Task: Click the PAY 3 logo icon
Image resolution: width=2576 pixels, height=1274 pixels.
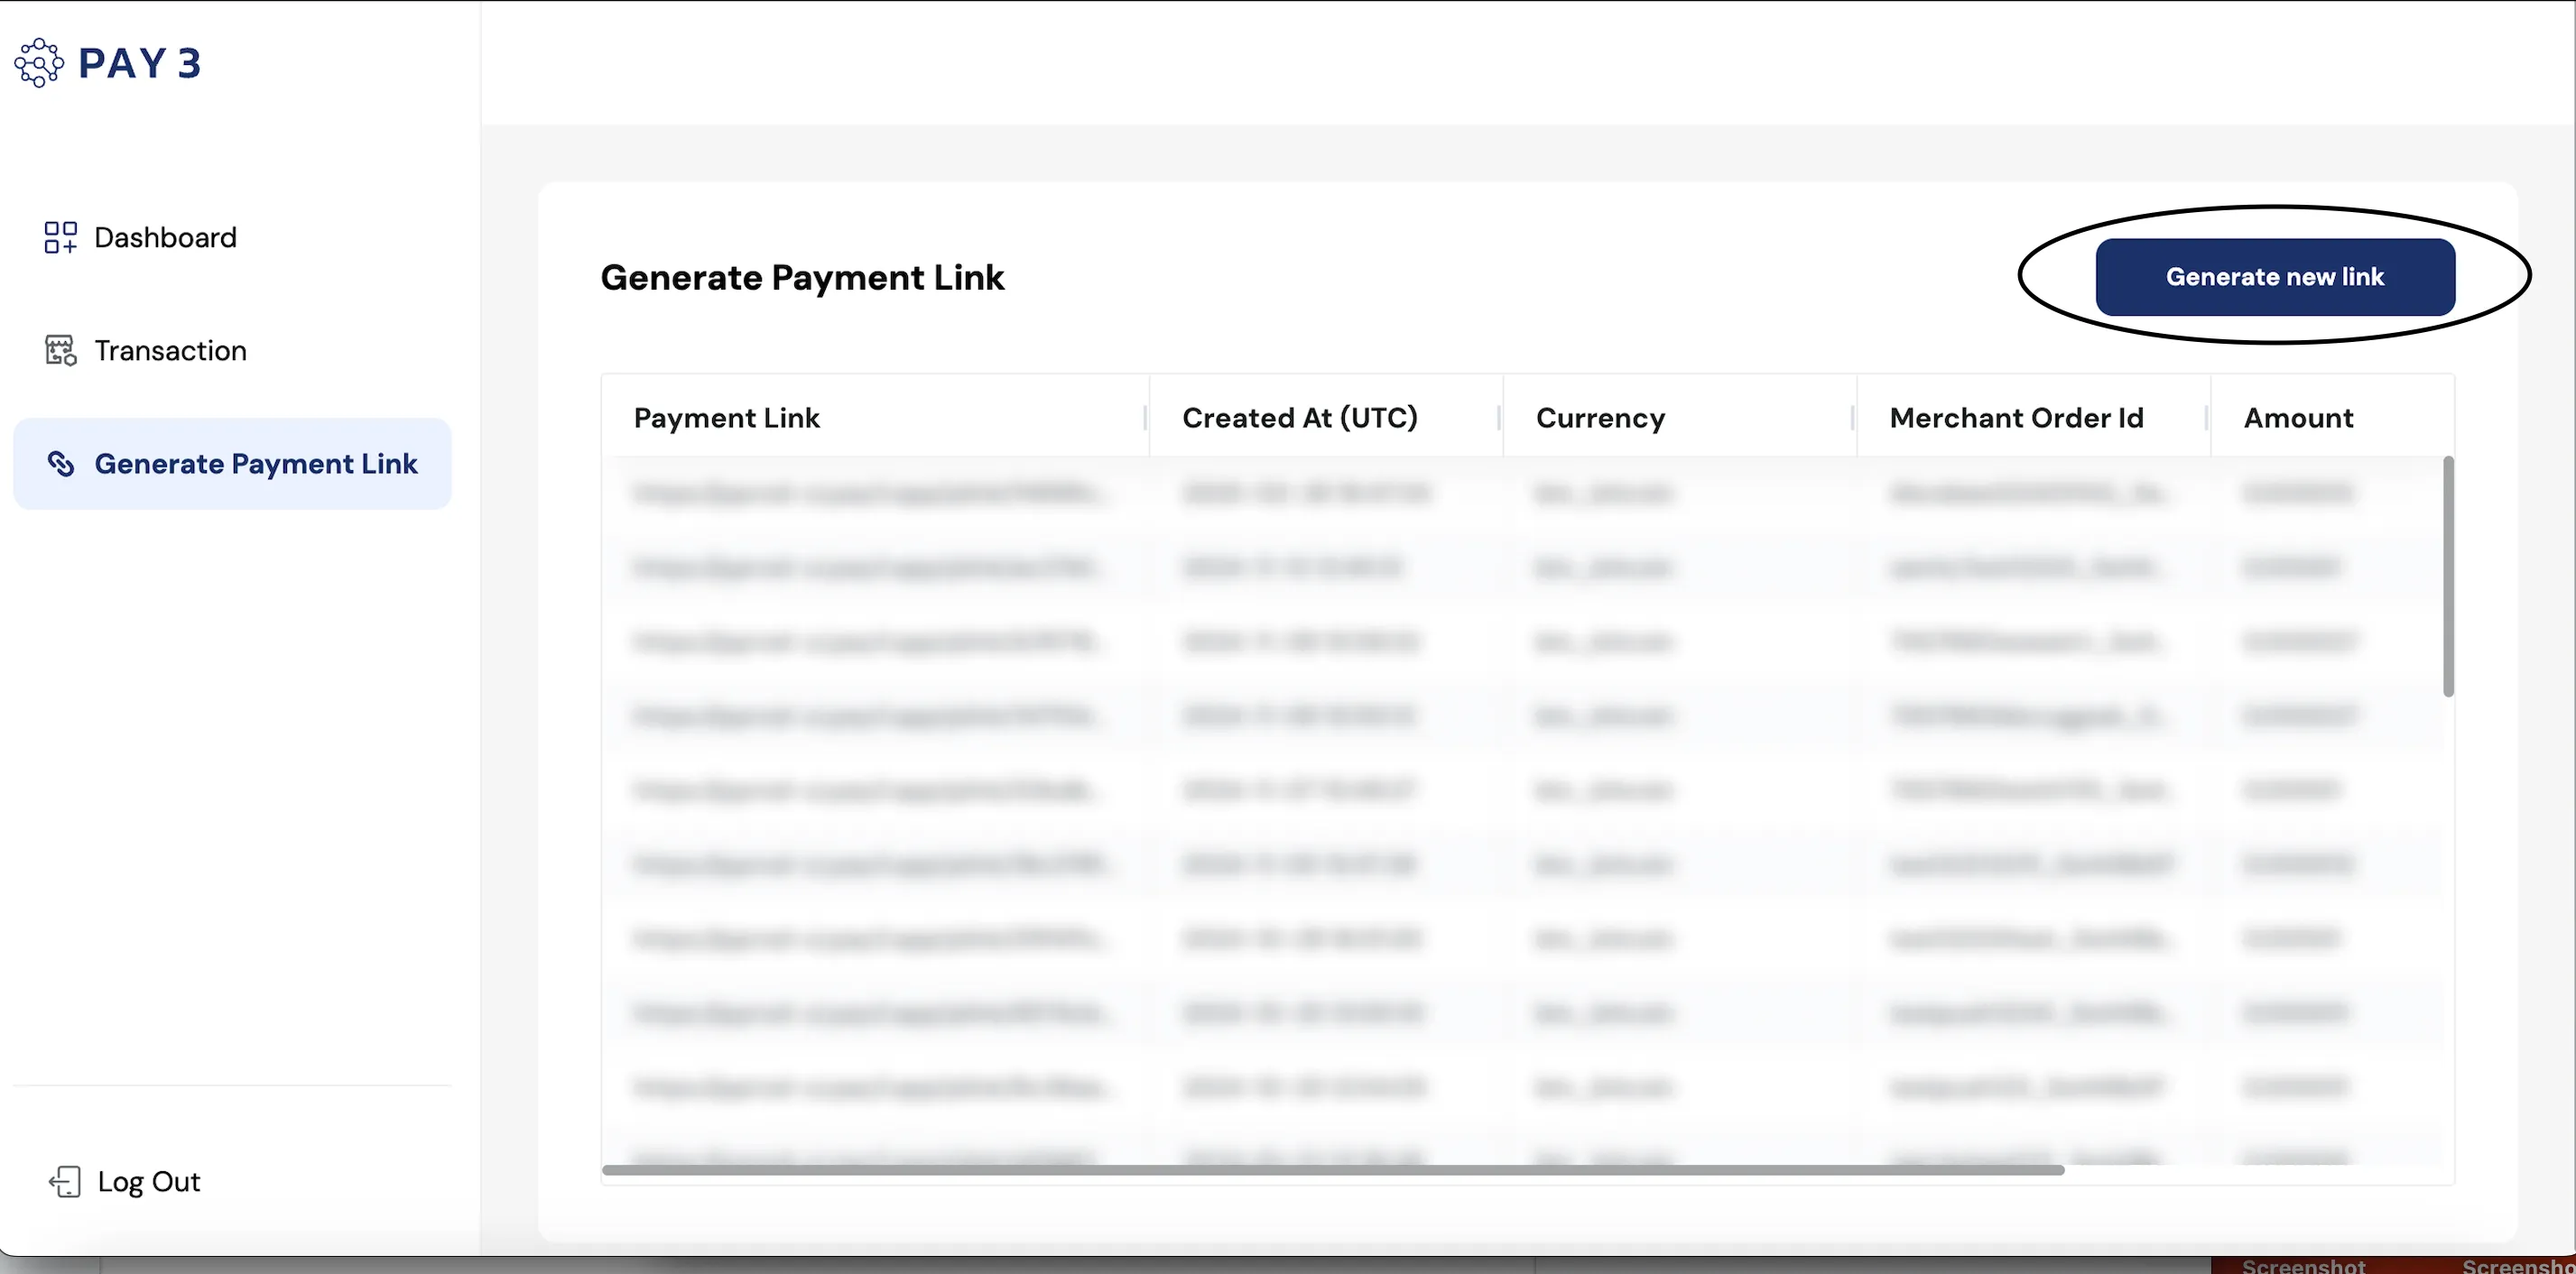Action: click(39, 63)
